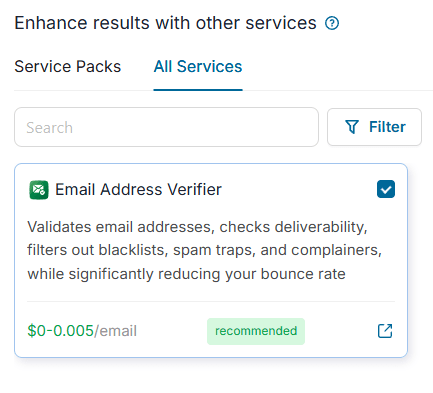Click the Enhance results with other services heading
This screenshot has height=393, width=433.
pyautogui.click(x=165, y=23)
